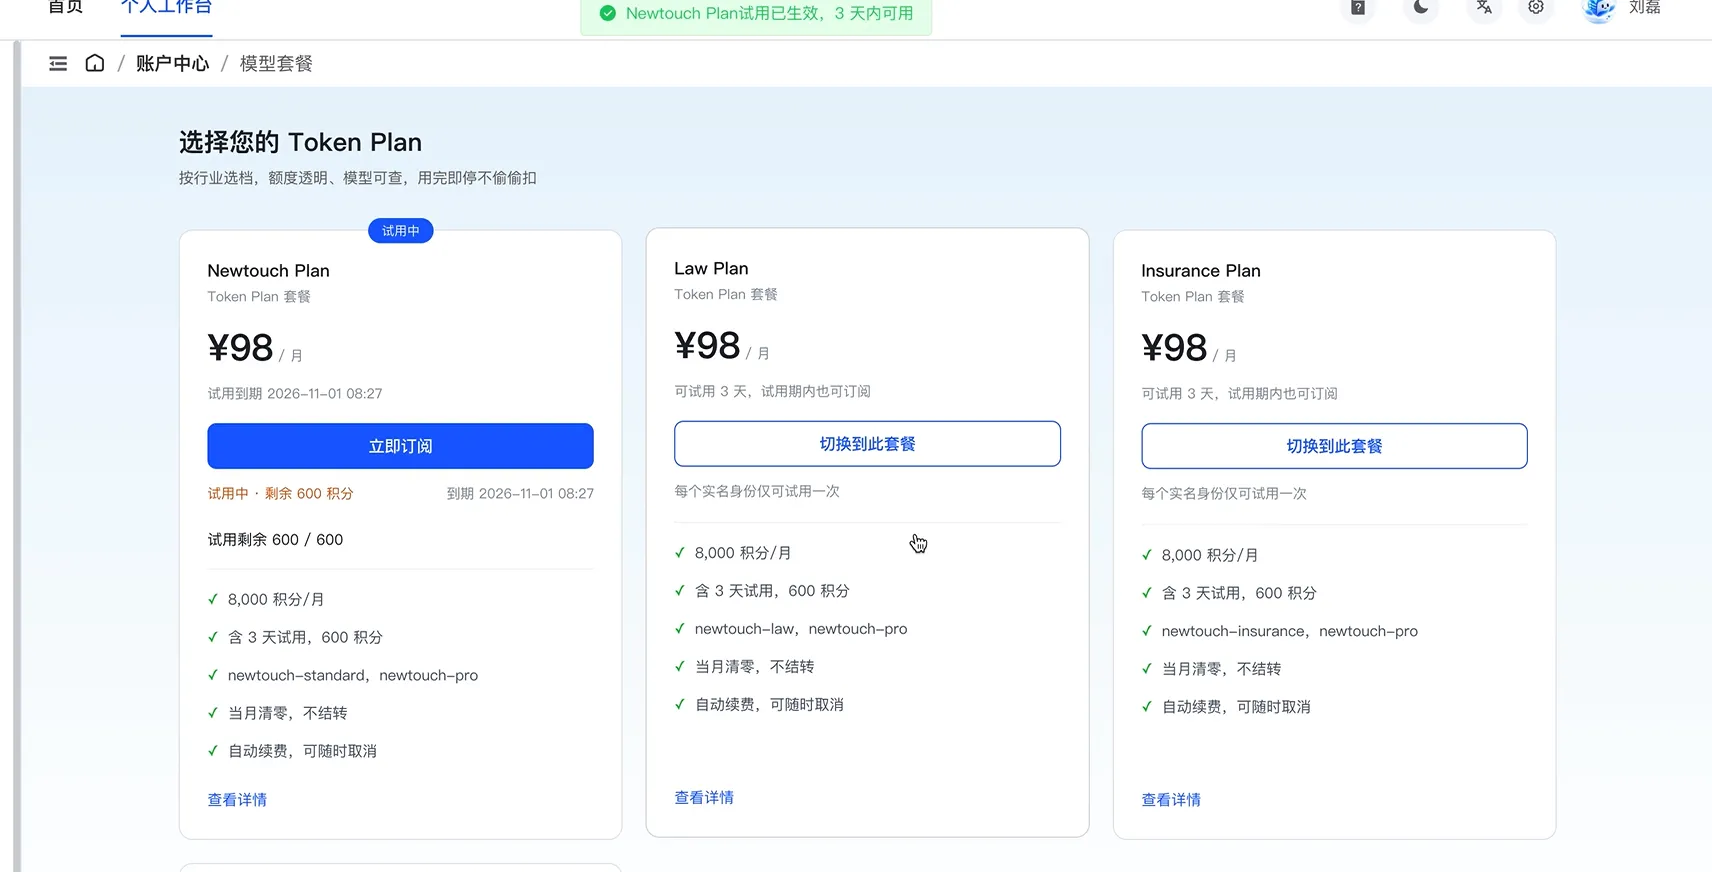Click the 试用中 badge
Viewport: 1712px width, 872px height.
pos(400,231)
